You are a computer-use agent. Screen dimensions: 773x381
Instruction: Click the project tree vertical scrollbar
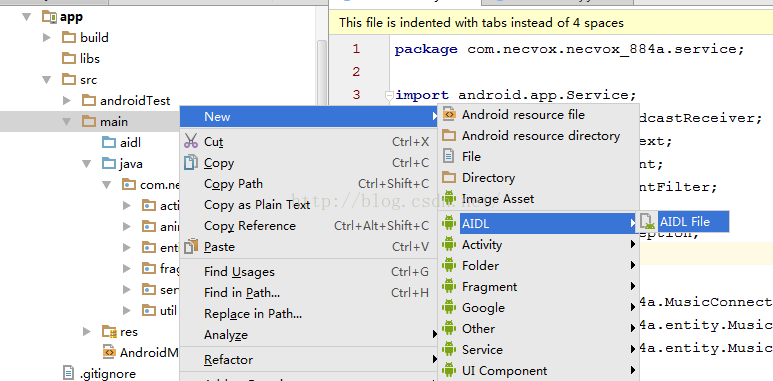pos(322,74)
